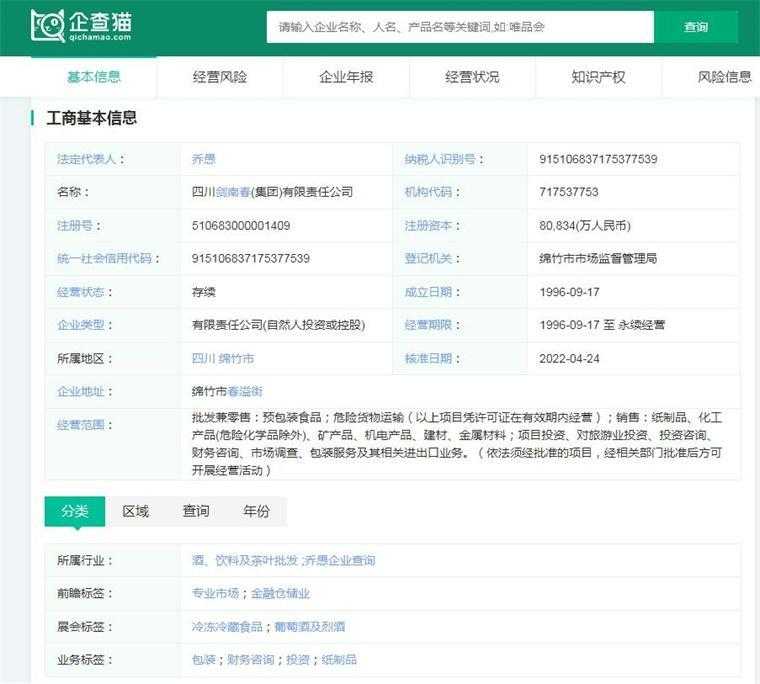Open the 冷冻冷藏食品 exhibition tag

(227, 627)
